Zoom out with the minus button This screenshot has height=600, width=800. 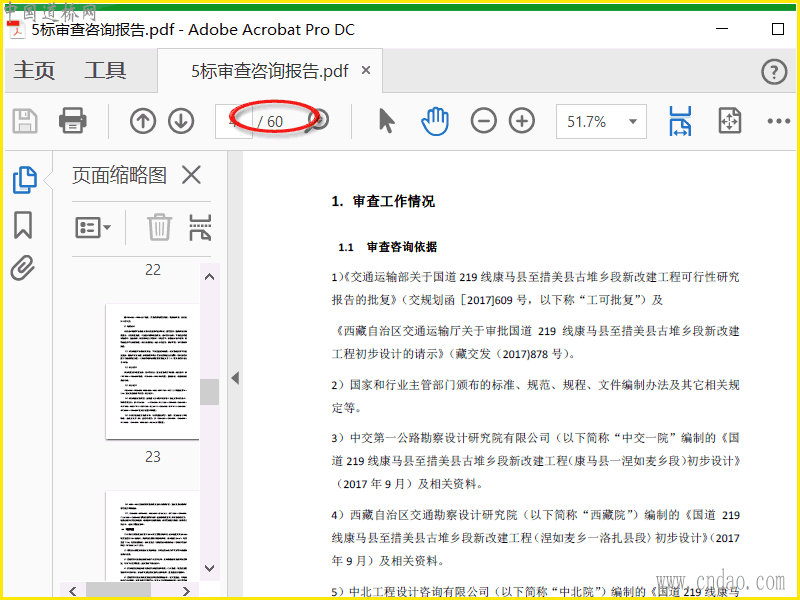pyautogui.click(x=483, y=121)
